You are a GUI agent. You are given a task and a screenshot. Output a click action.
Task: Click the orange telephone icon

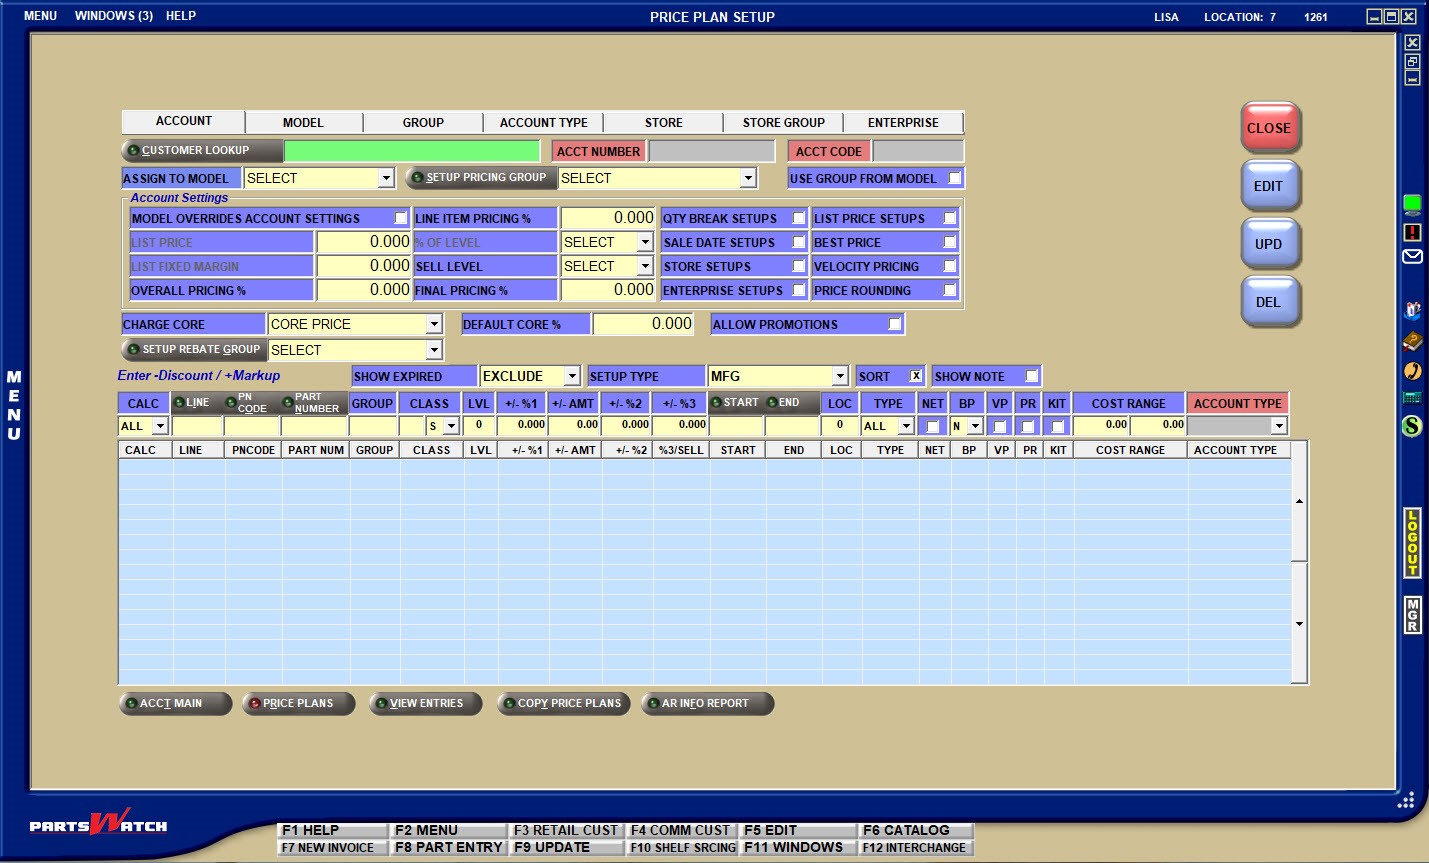tap(1412, 371)
